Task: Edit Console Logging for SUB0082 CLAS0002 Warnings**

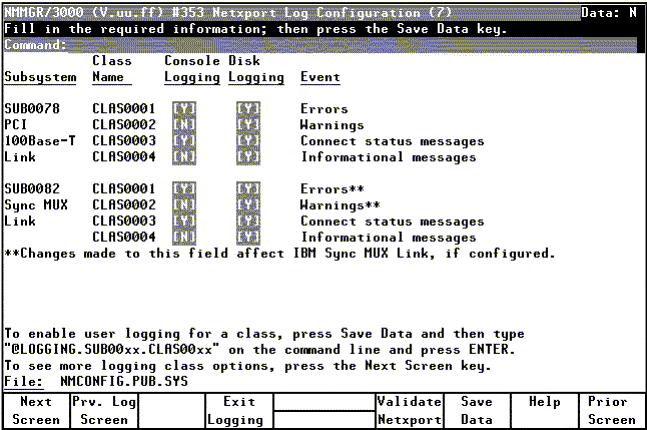Action: (x=184, y=205)
